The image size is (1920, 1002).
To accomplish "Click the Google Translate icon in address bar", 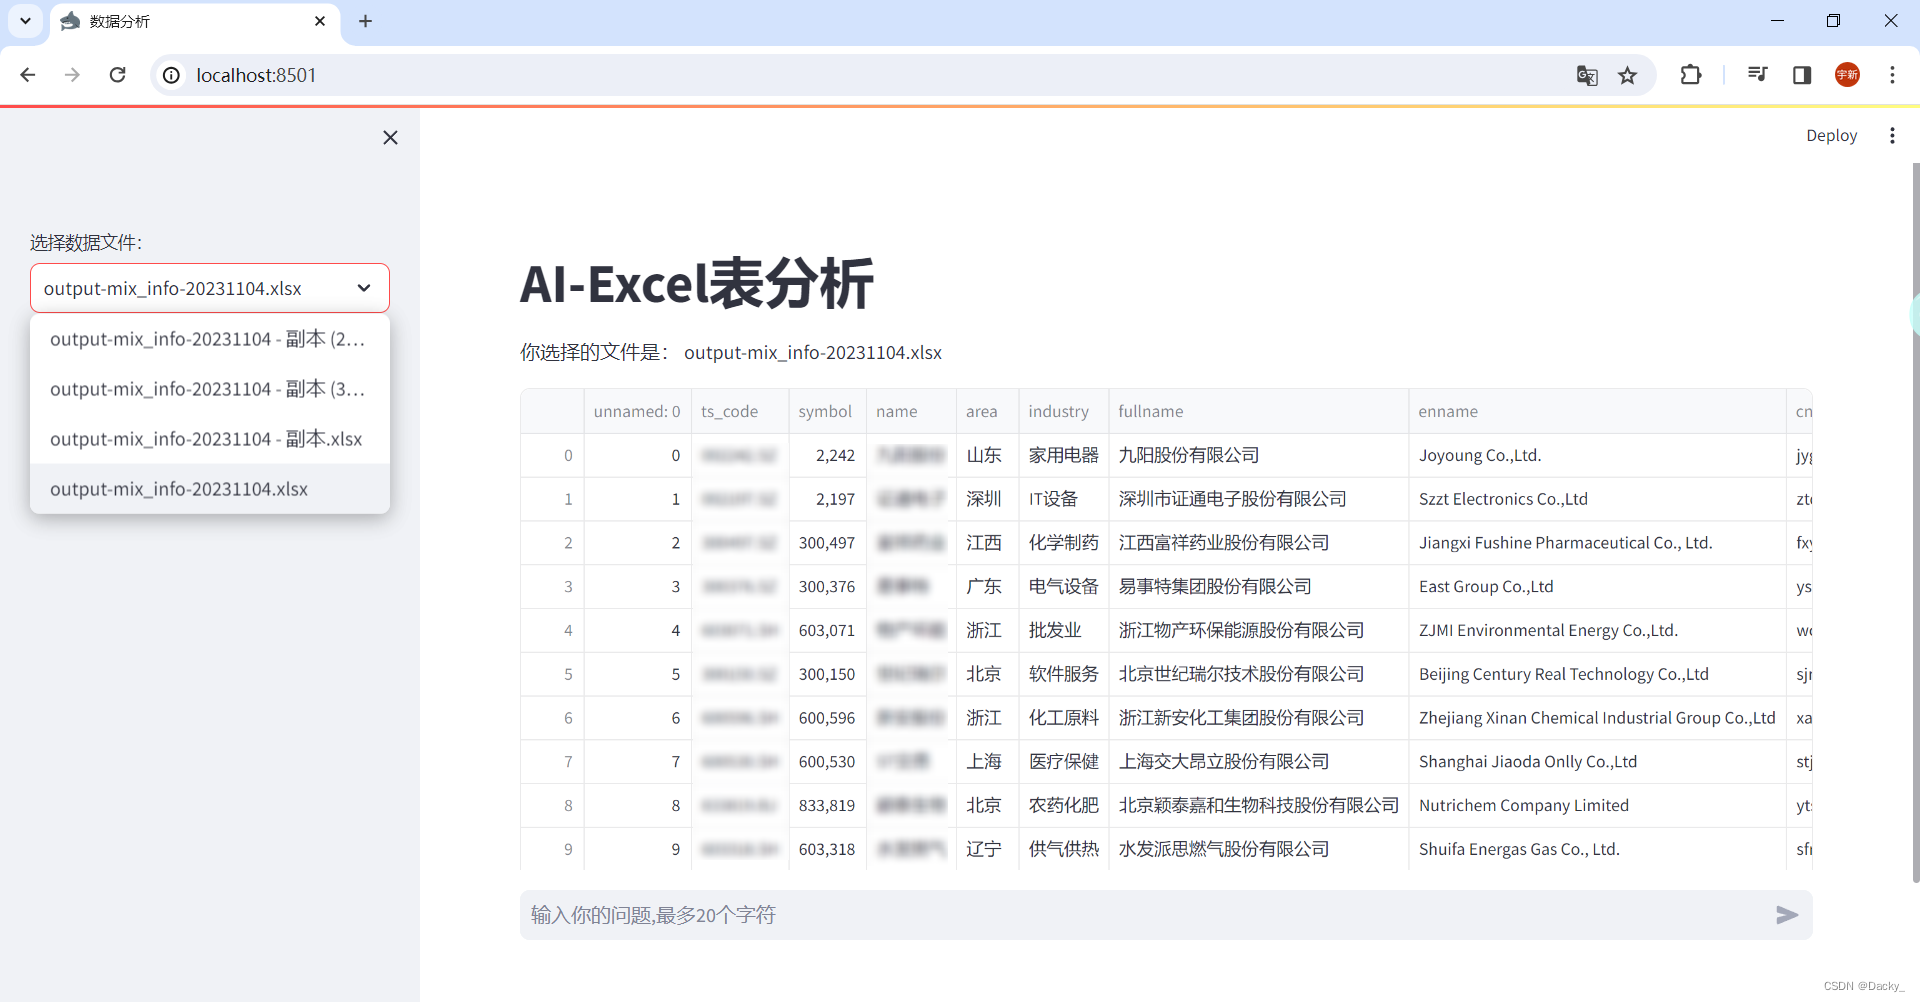I will pos(1587,75).
